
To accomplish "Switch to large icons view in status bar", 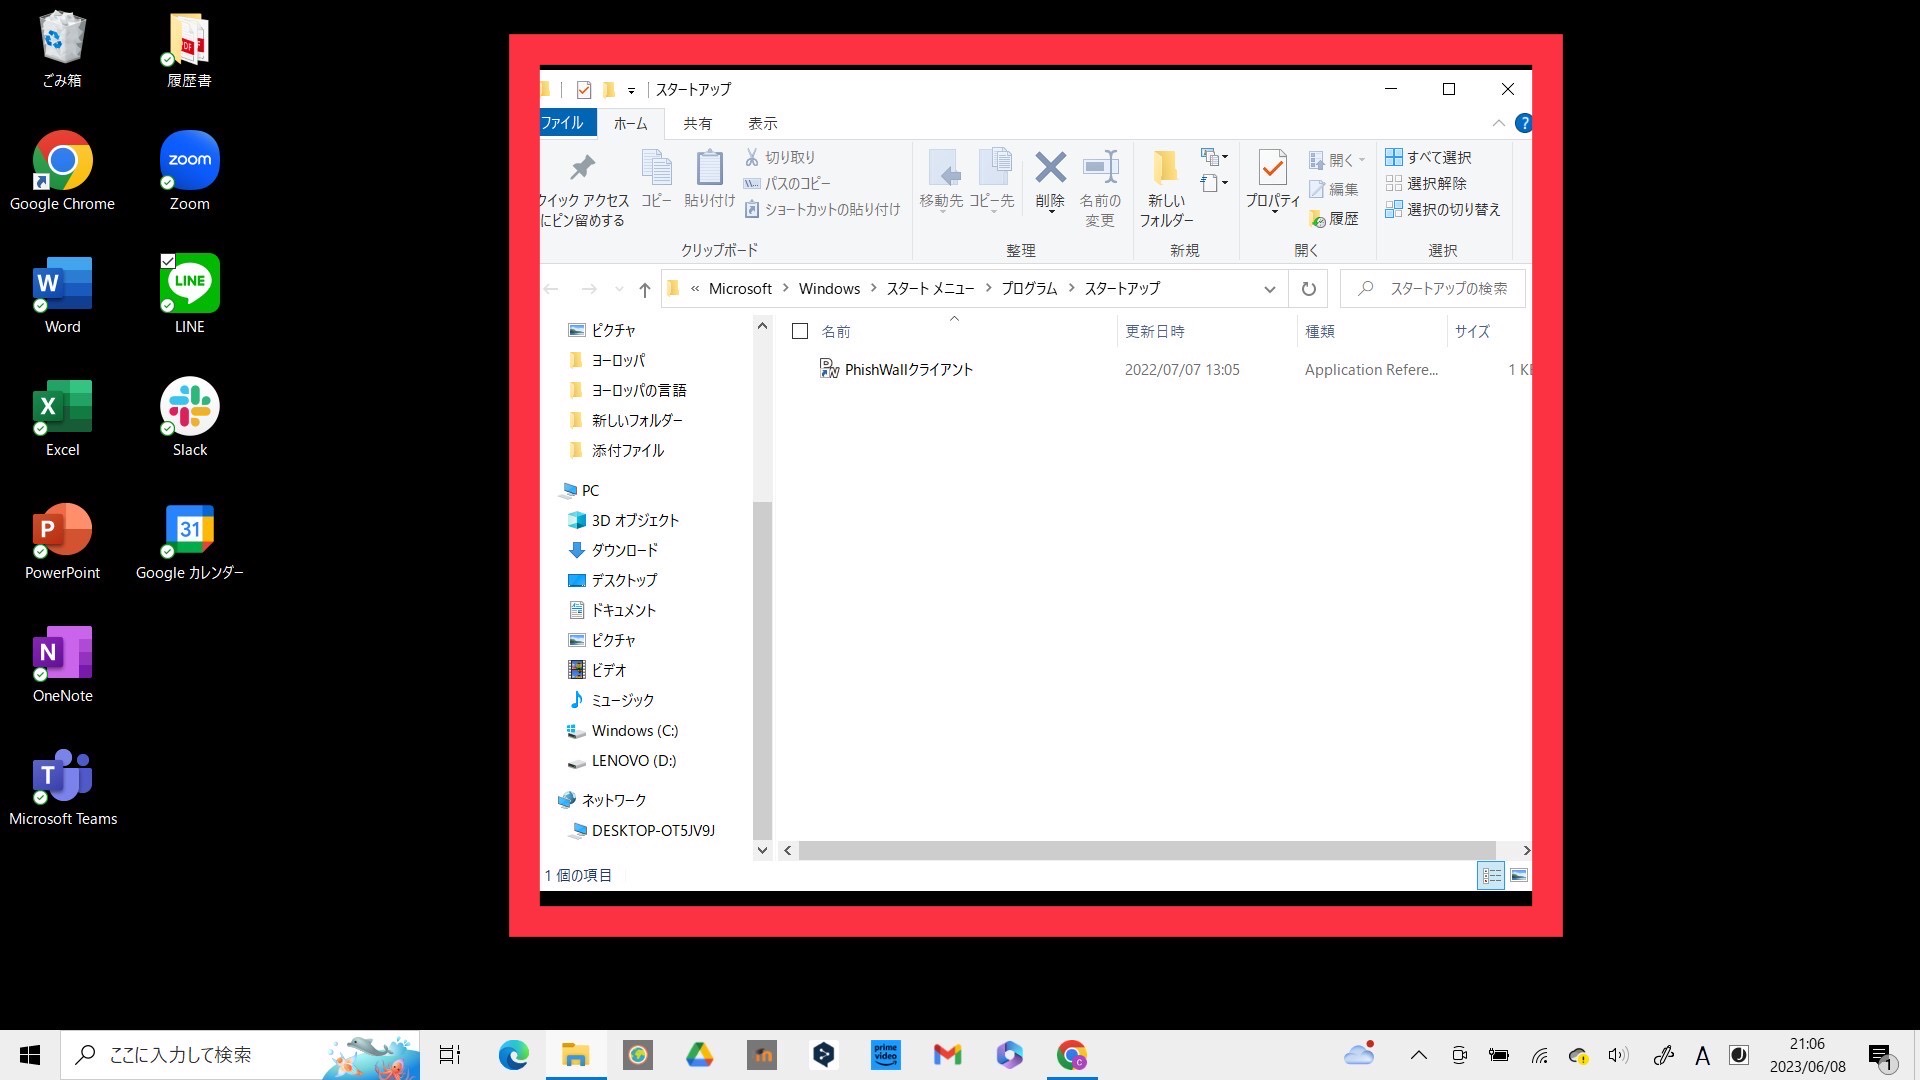I will [1519, 876].
